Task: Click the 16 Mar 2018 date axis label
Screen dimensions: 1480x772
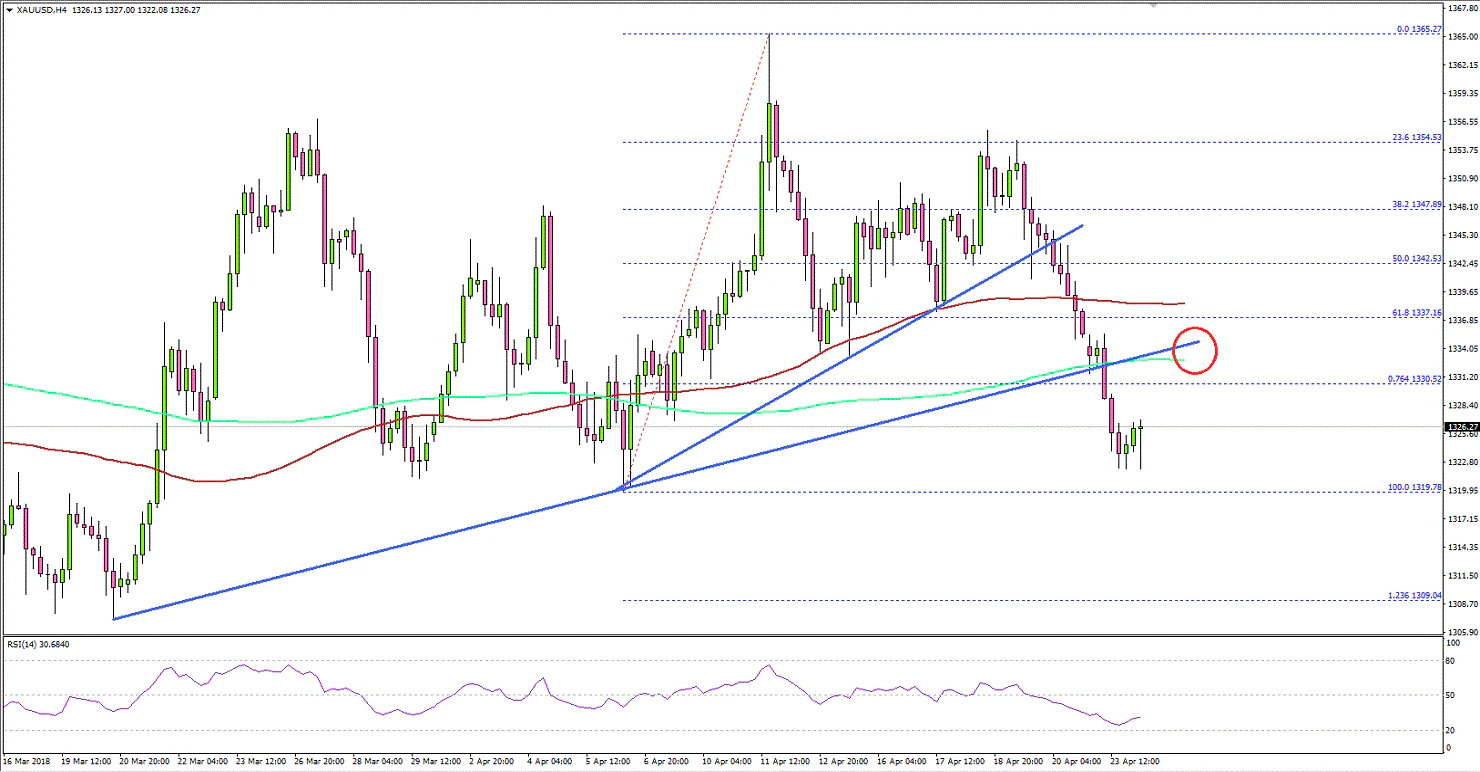Action: click(27, 761)
